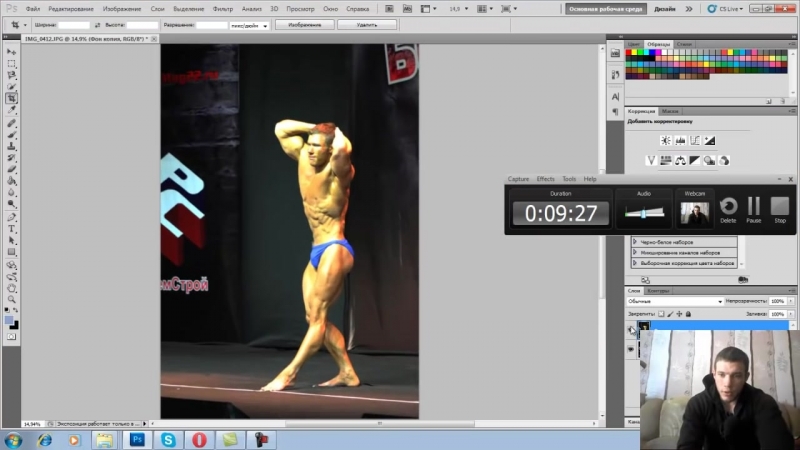The image size is (800, 450).
Task: Select the Crop tool in the toolbox
Action: 11,98
